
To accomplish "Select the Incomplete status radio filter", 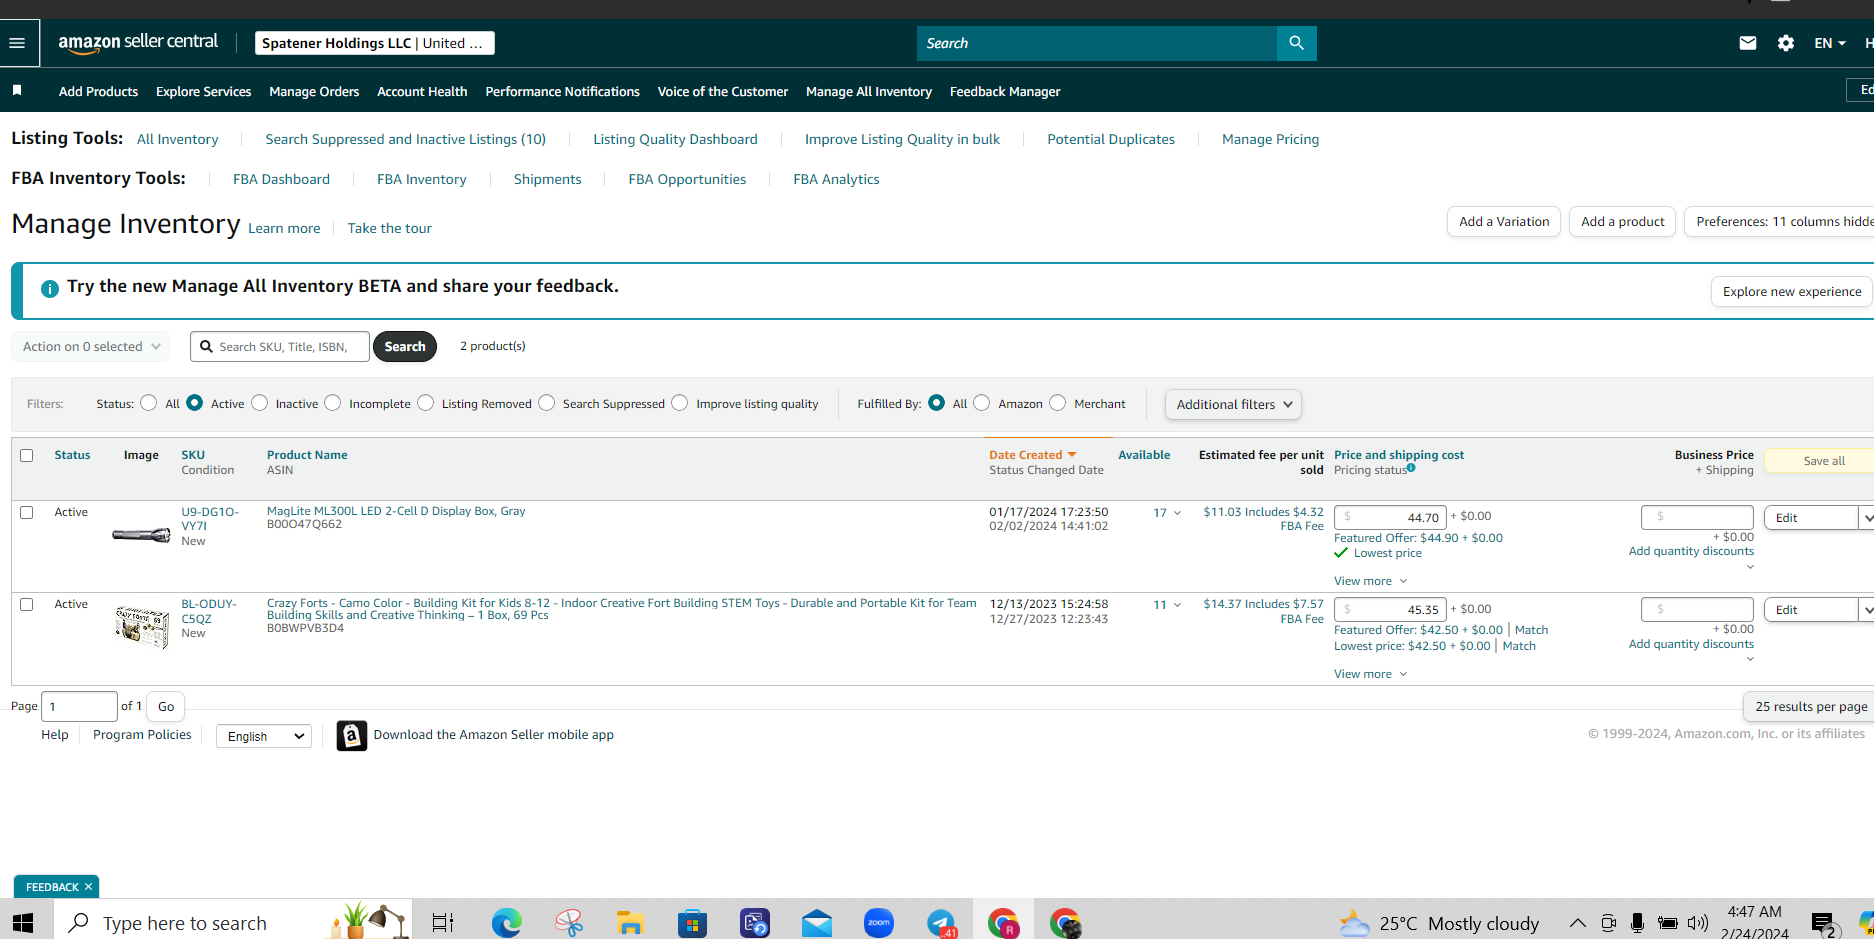I will click(333, 403).
